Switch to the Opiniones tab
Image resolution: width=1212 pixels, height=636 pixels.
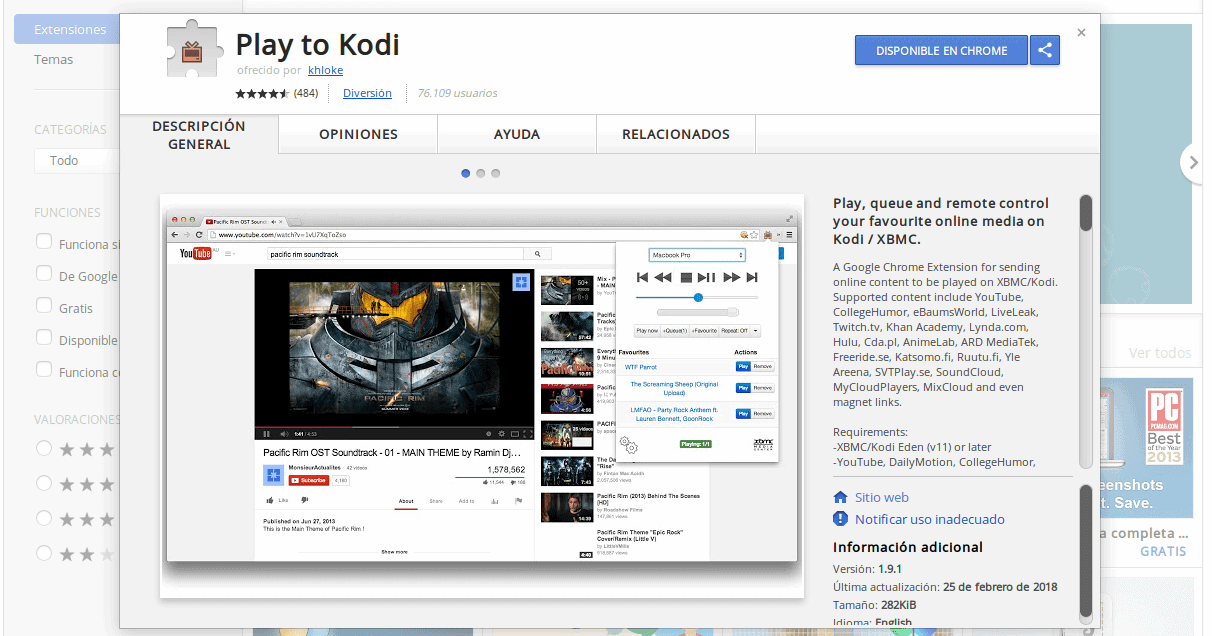point(358,134)
